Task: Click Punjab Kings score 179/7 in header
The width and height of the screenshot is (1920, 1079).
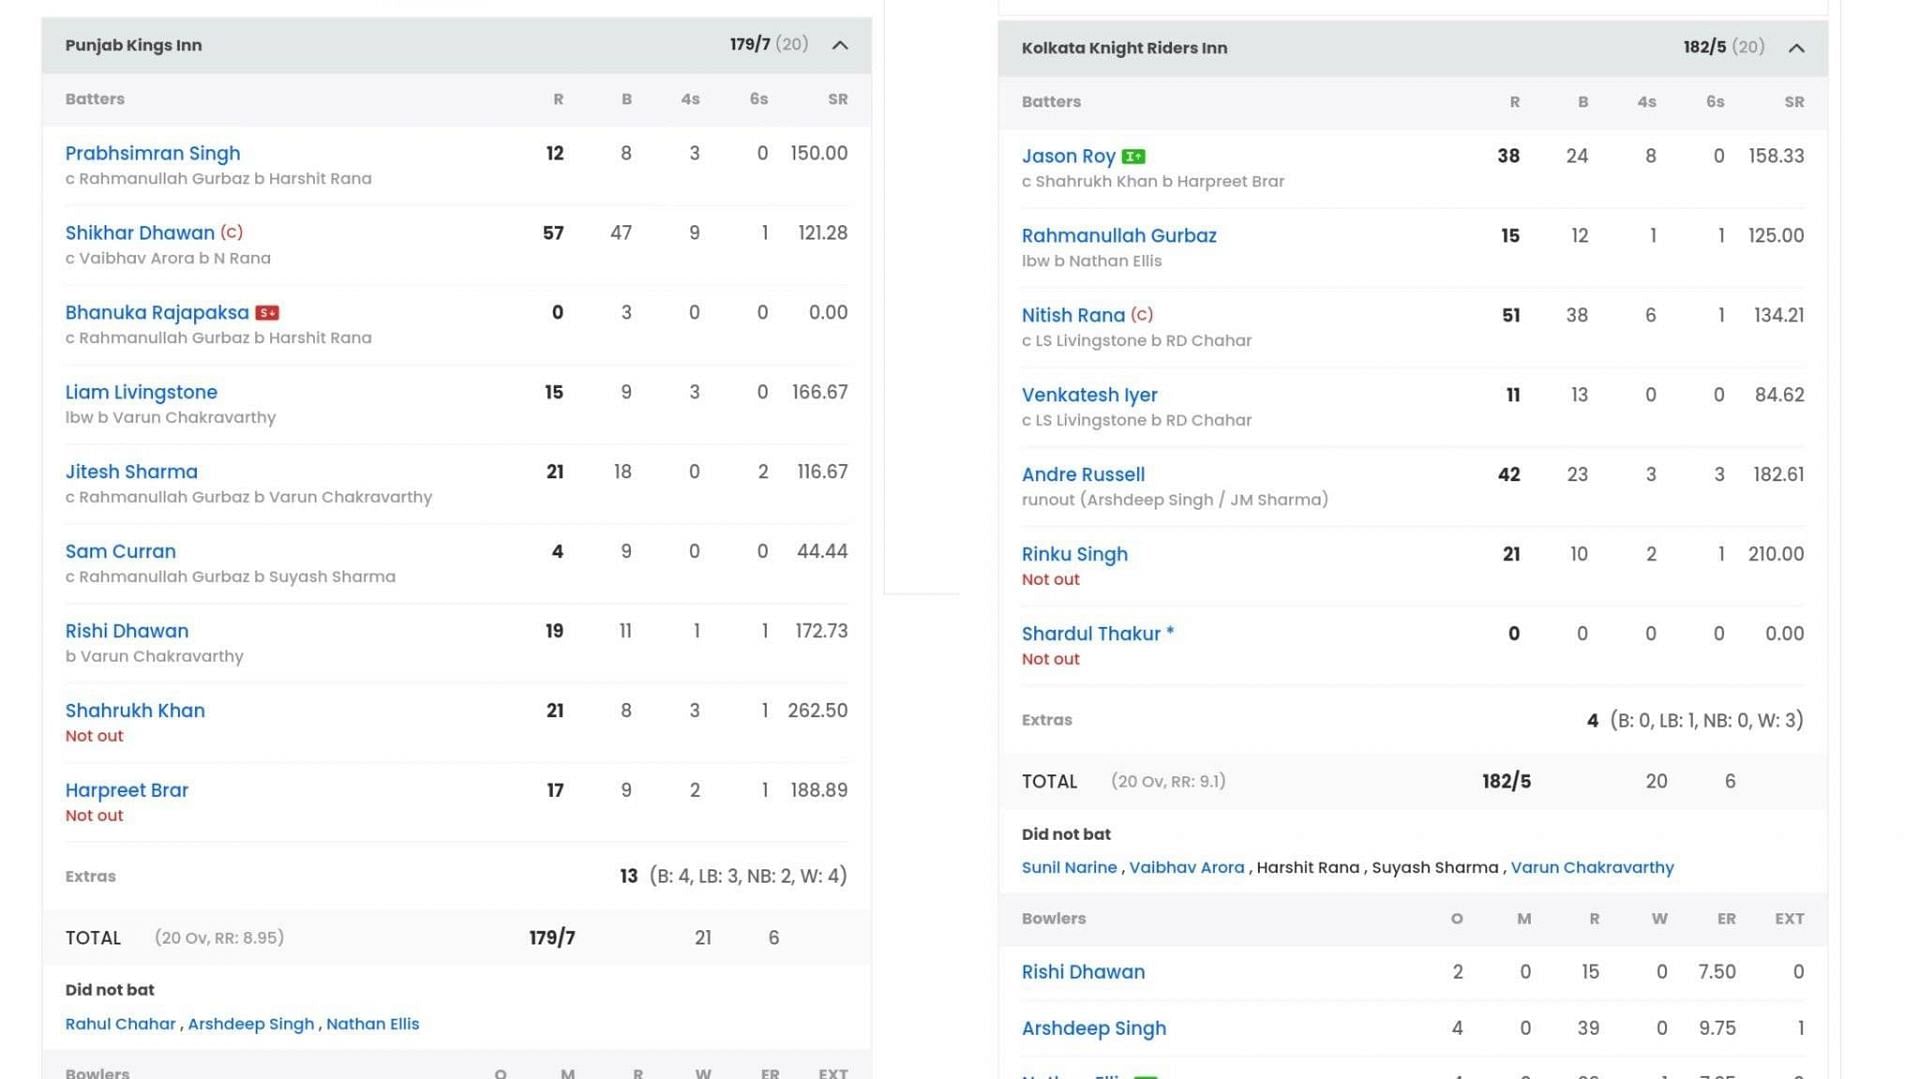Action: coord(750,45)
